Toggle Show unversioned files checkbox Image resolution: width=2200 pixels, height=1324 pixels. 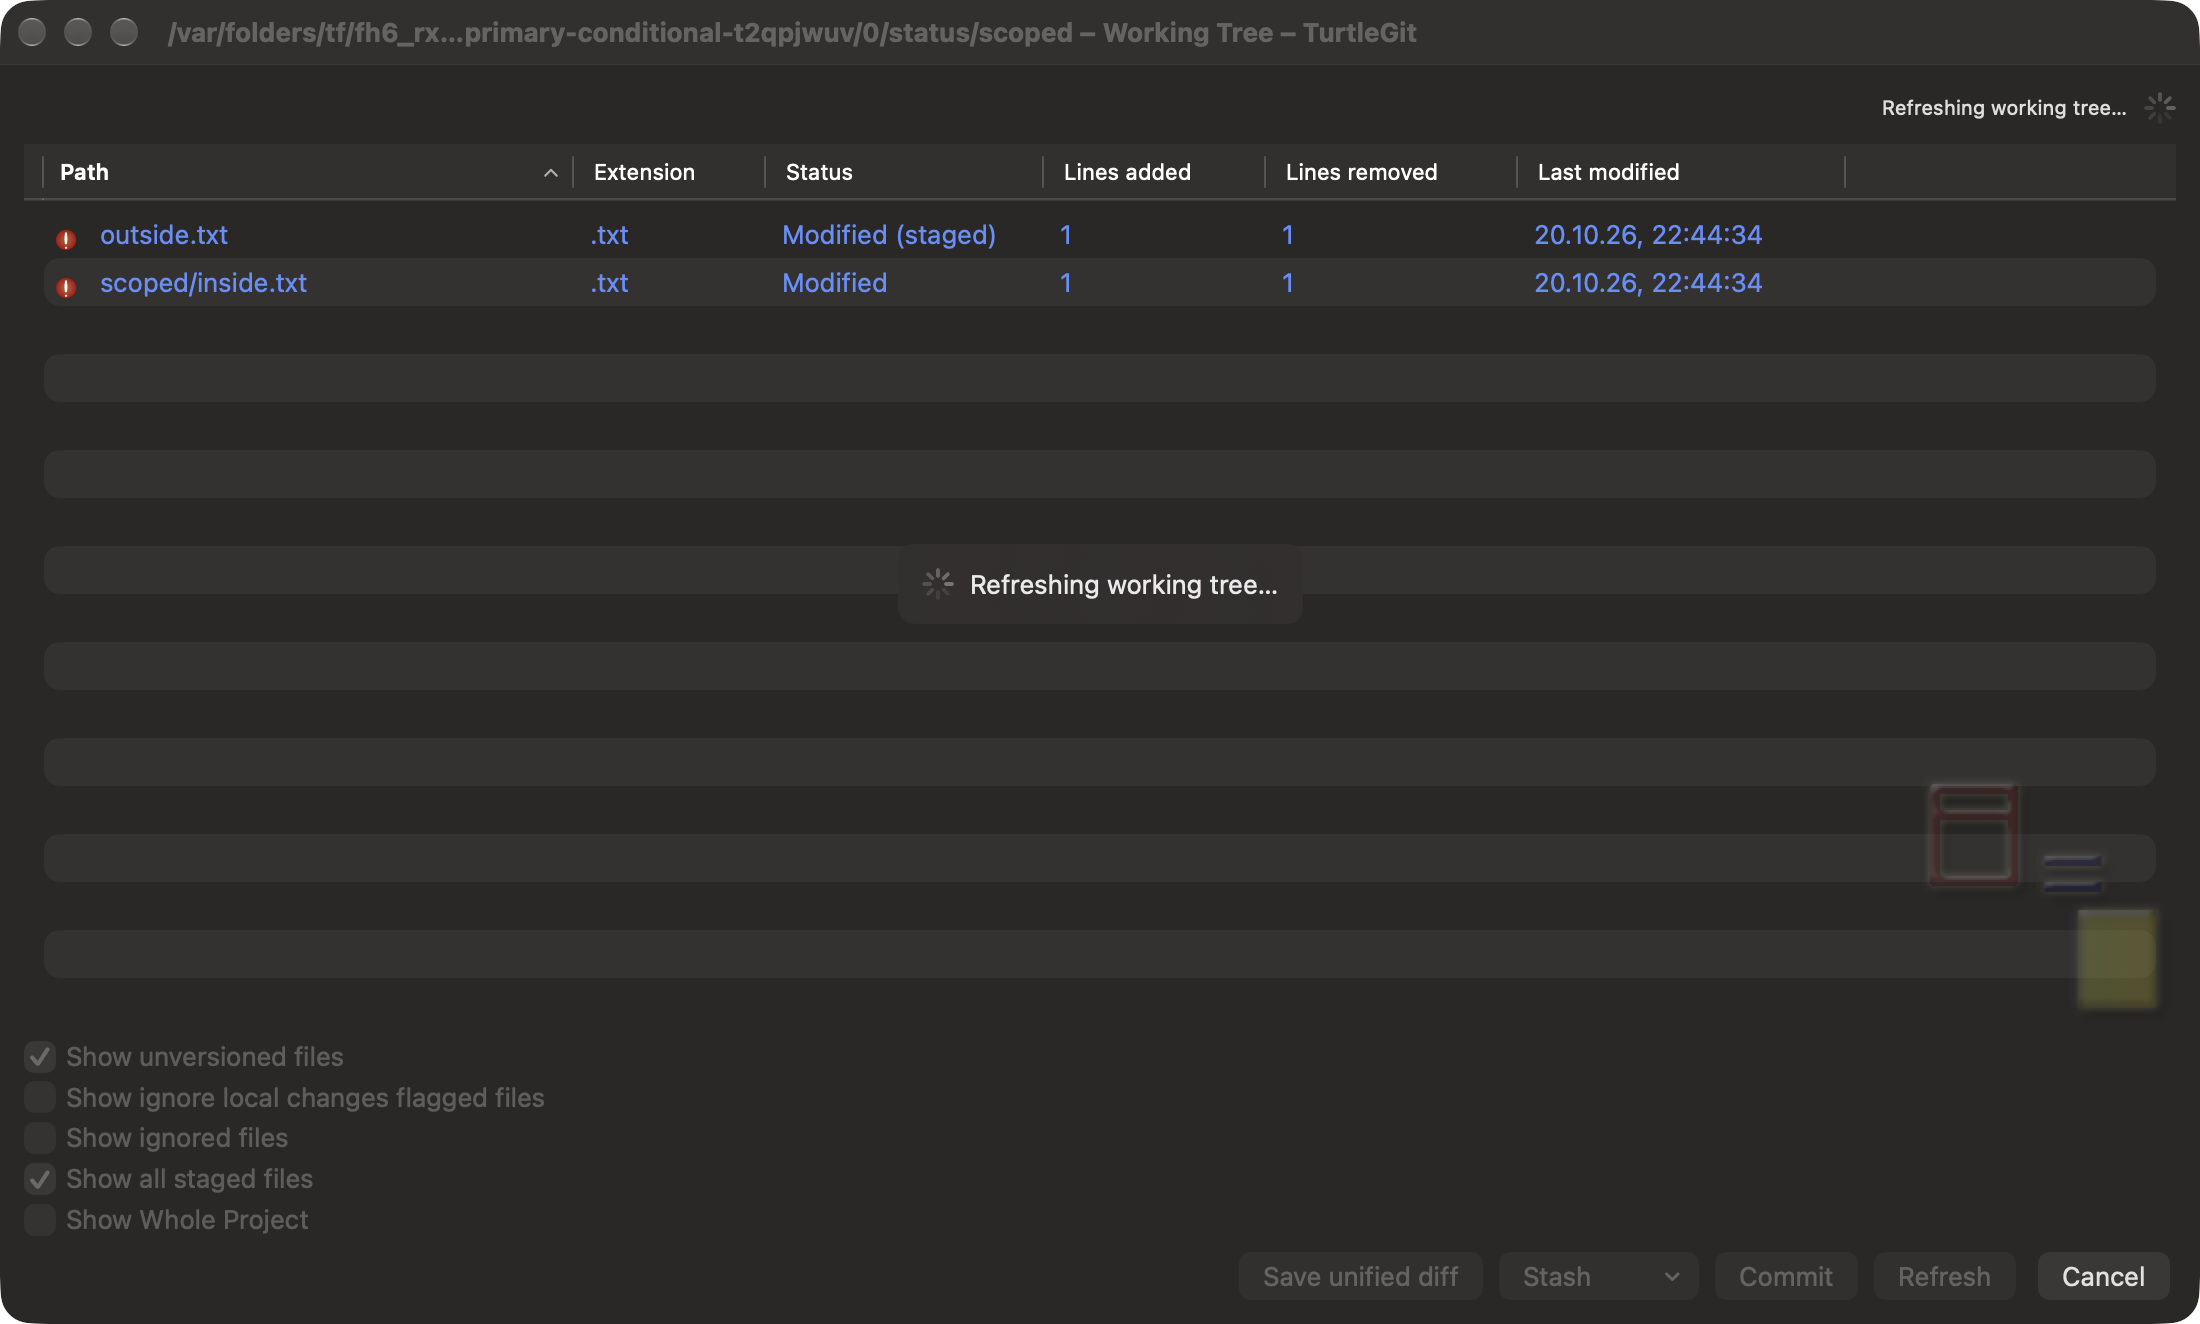(40, 1056)
